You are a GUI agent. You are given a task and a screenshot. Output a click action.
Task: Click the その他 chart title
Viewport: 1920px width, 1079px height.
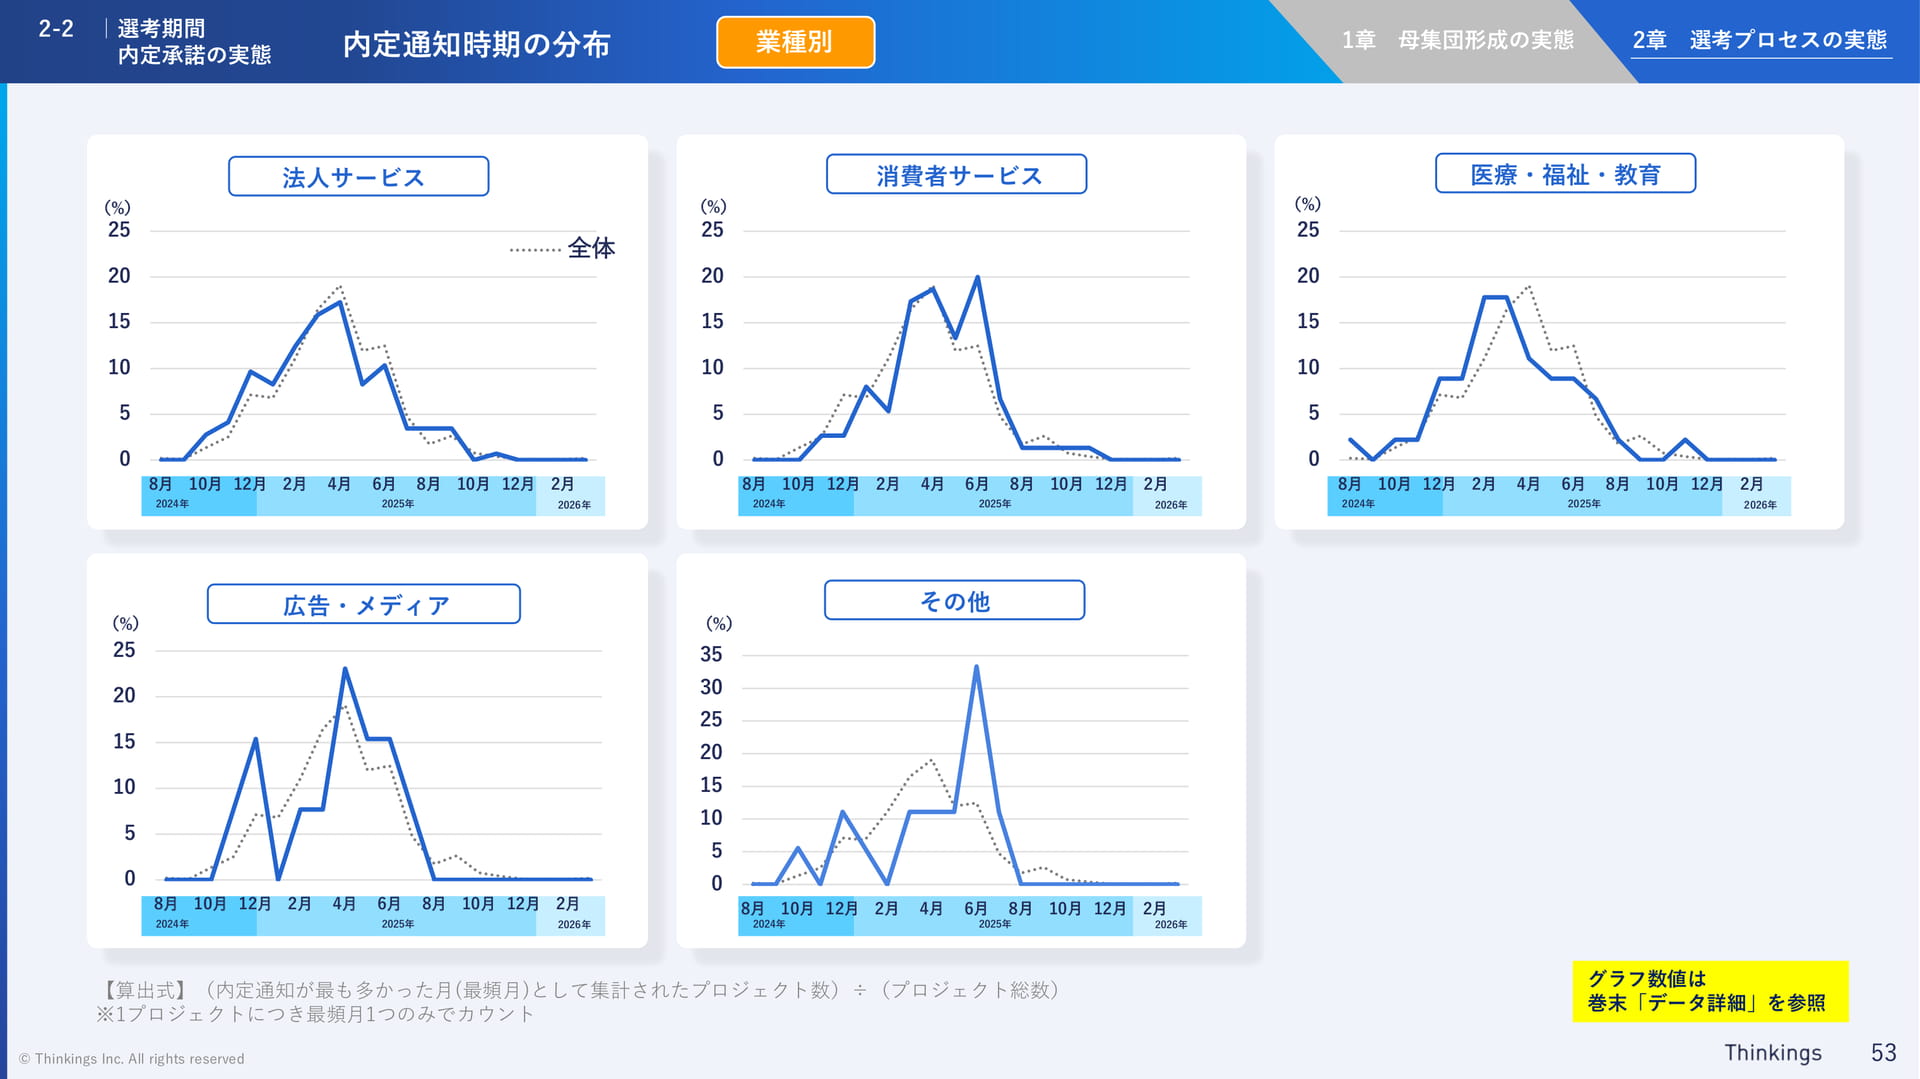(x=954, y=600)
